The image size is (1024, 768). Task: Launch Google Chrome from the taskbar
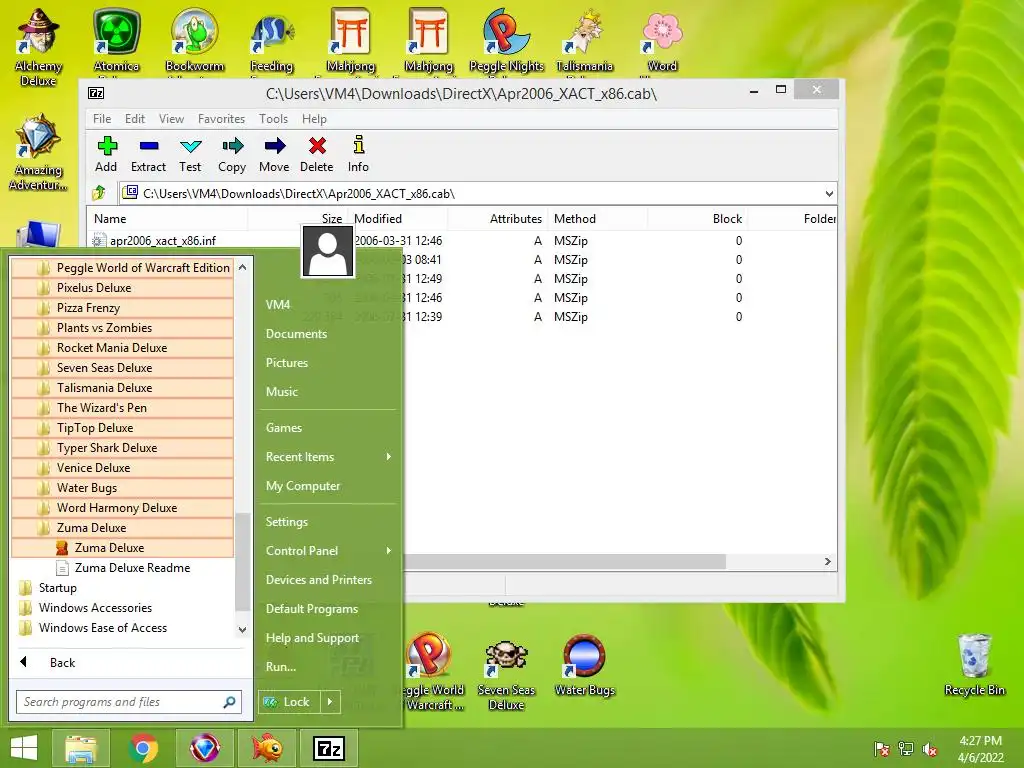(143, 748)
